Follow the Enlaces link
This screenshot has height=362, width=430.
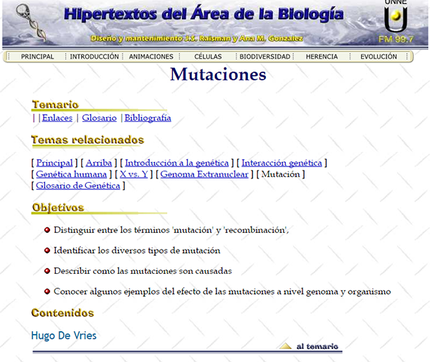point(57,118)
